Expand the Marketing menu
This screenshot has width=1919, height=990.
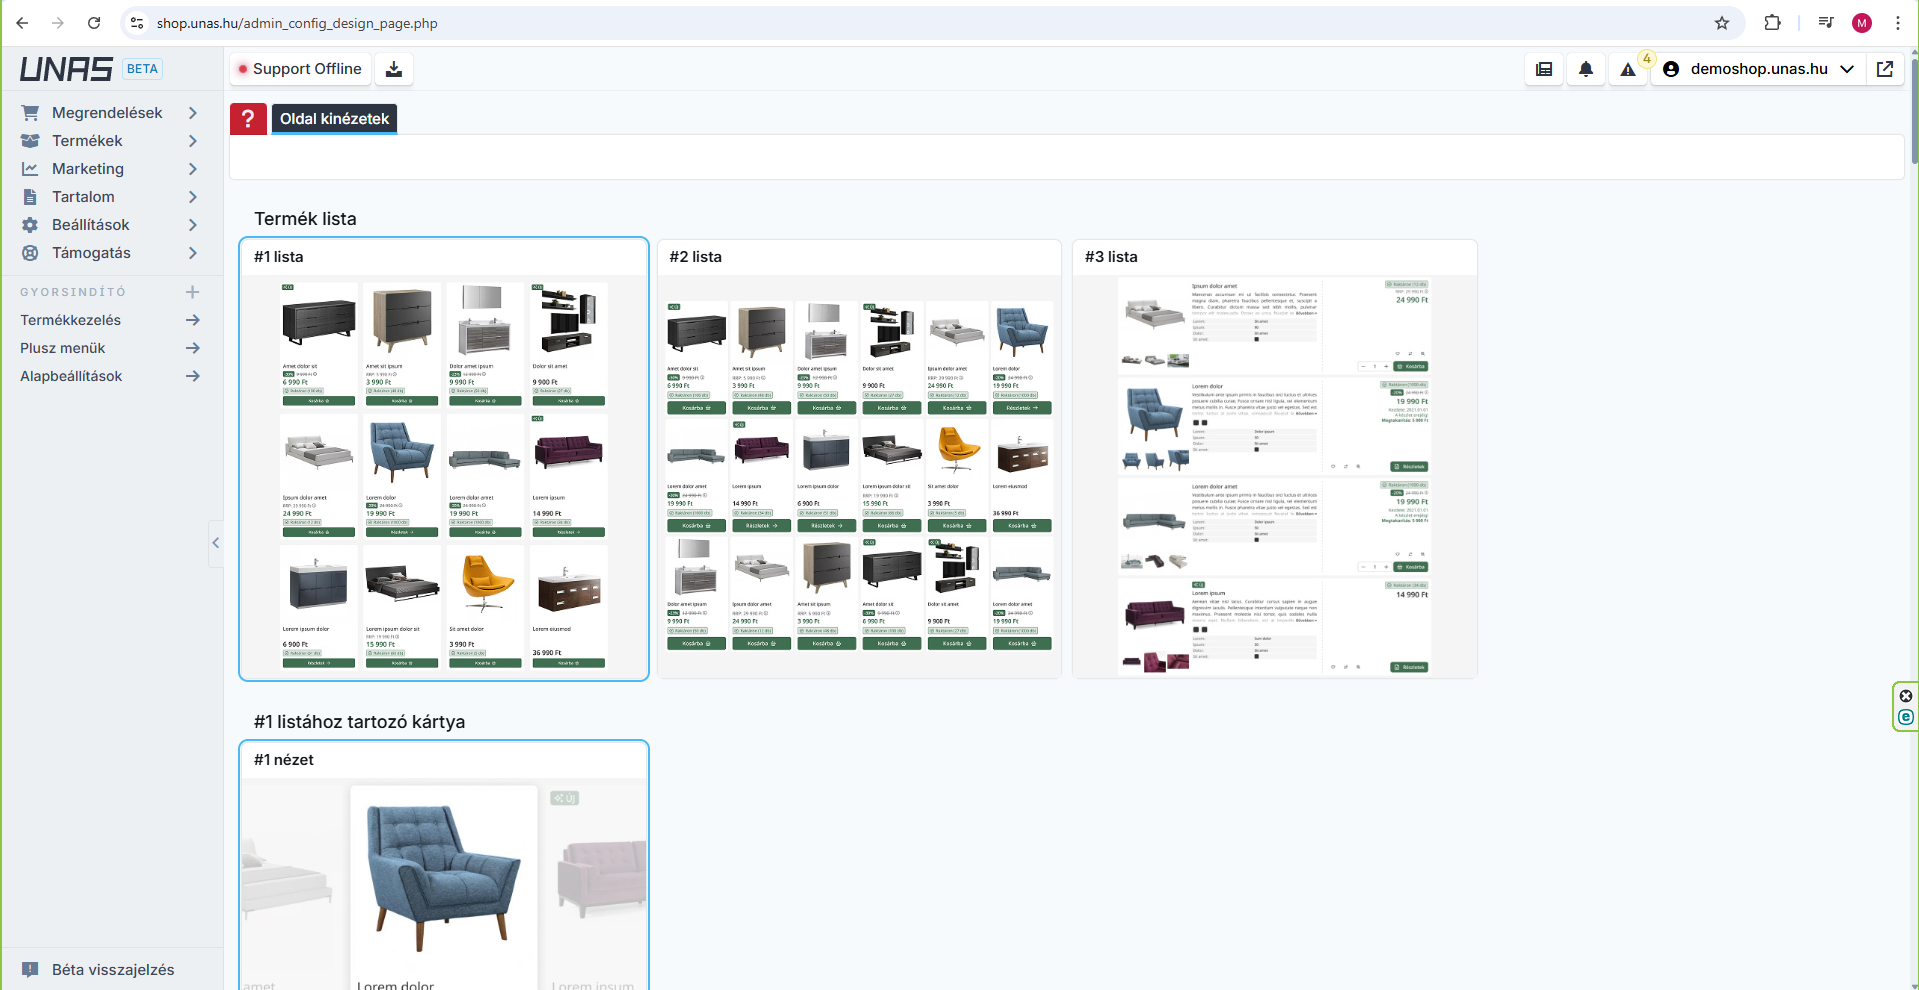[111, 169]
